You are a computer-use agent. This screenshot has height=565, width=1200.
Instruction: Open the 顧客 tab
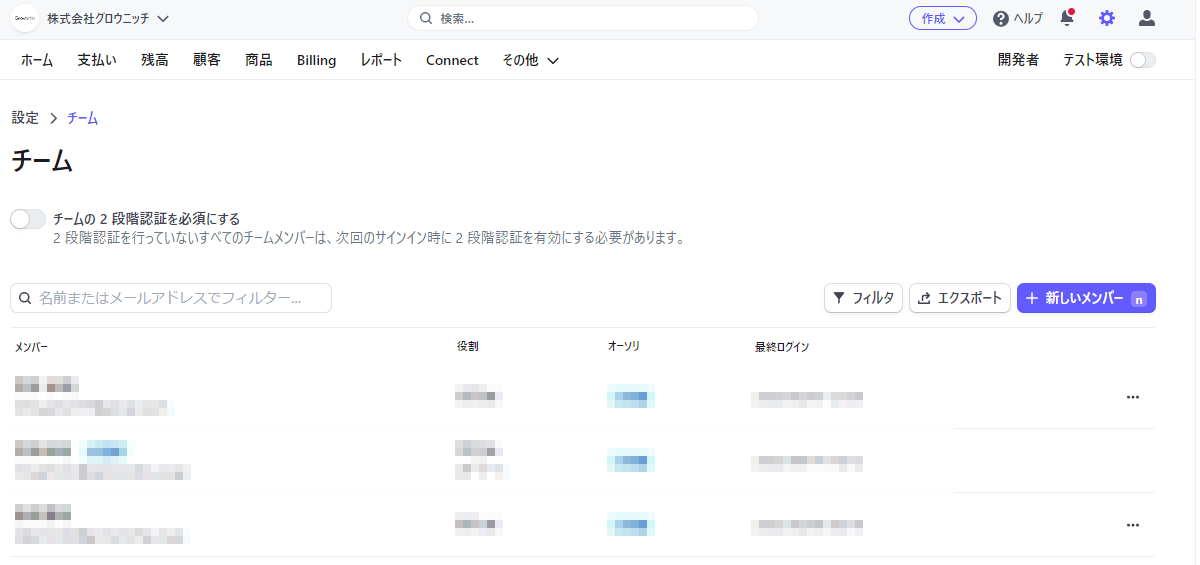pyautogui.click(x=207, y=60)
